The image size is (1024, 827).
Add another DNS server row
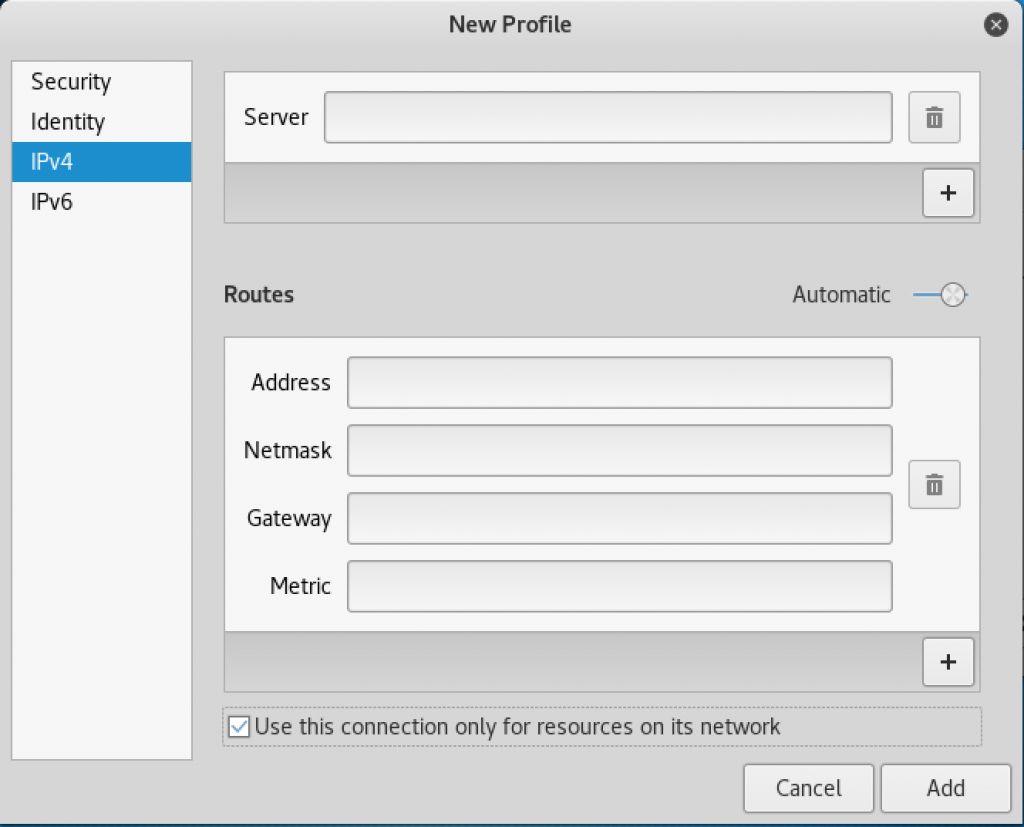(948, 193)
